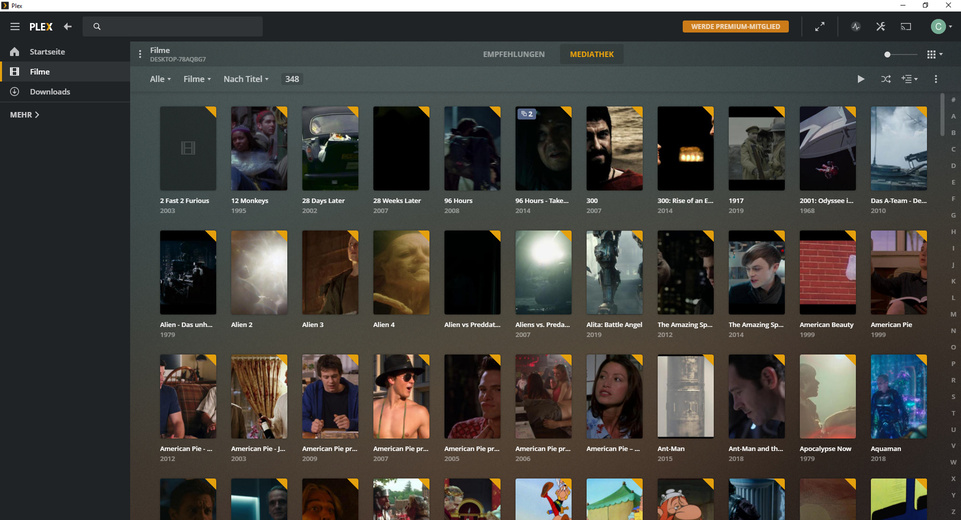Open settings wrench and screwdriver icon
The height and width of the screenshot is (520, 961).
tap(881, 26)
